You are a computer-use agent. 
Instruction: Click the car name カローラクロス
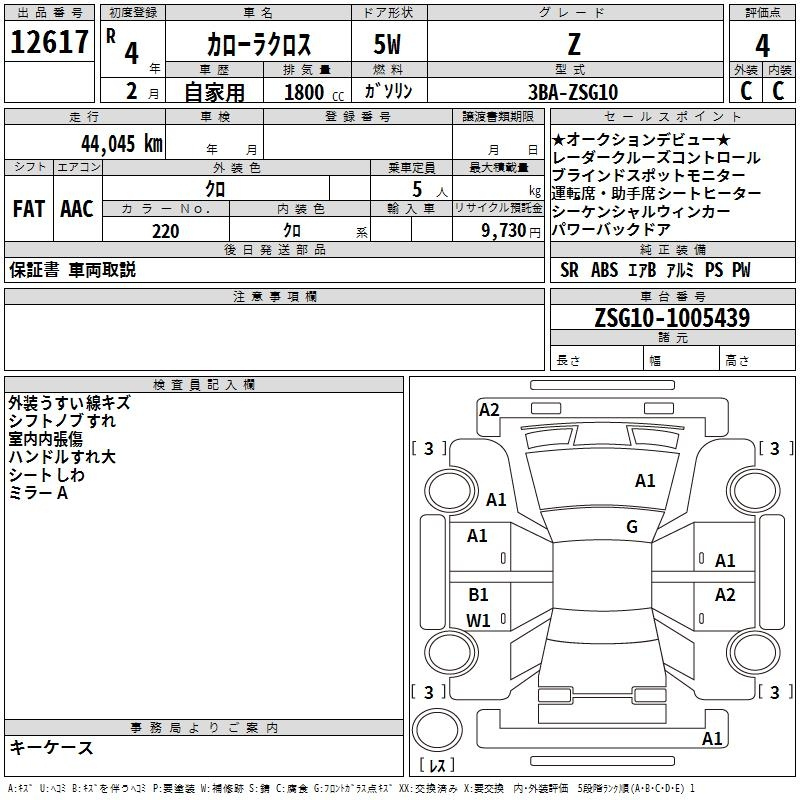coord(259,44)
